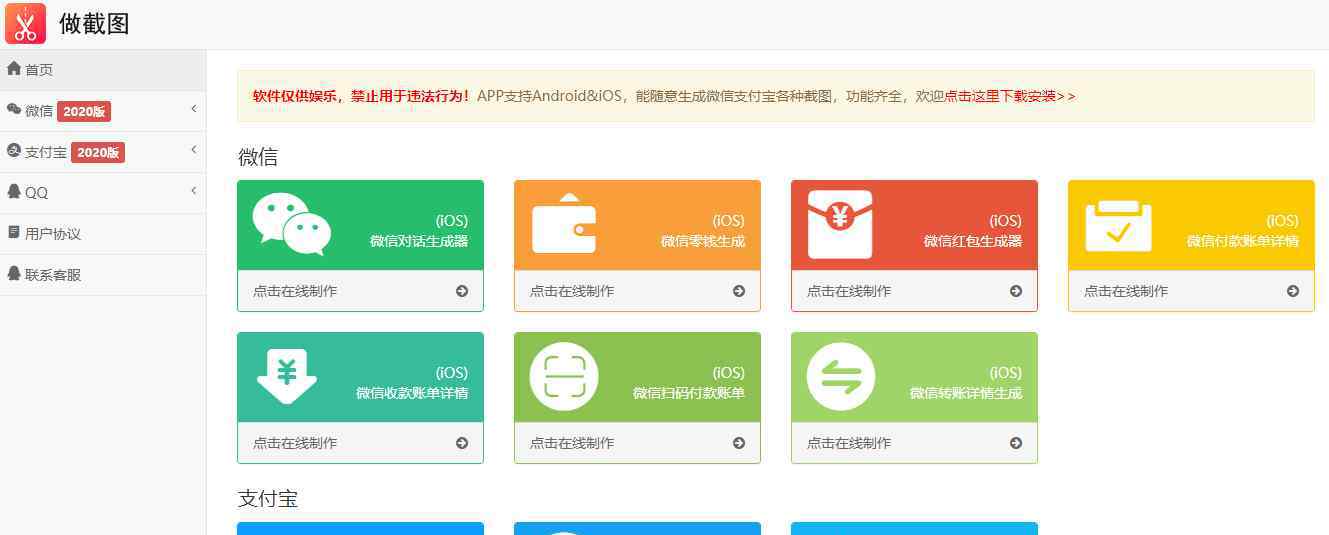
Task: Open the 首页 sidebar item
Action: 103,69
